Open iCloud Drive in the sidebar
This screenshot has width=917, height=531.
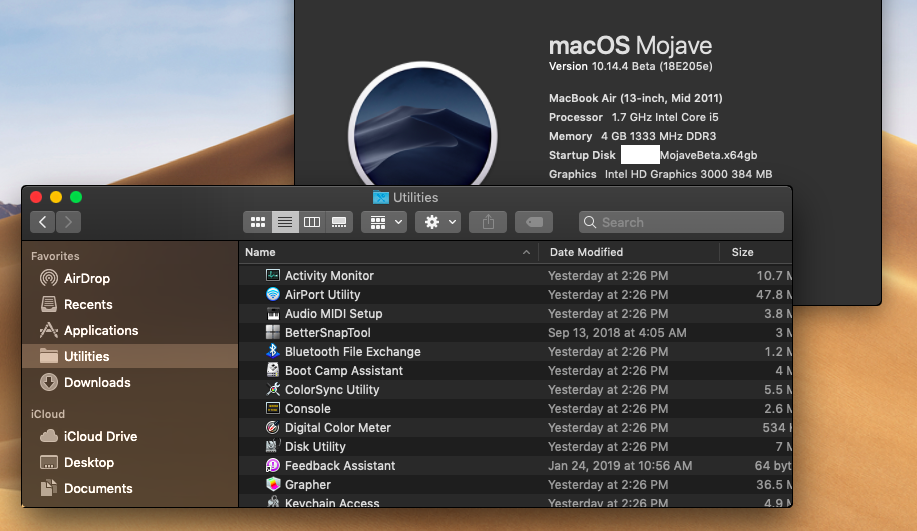point(100,436)
